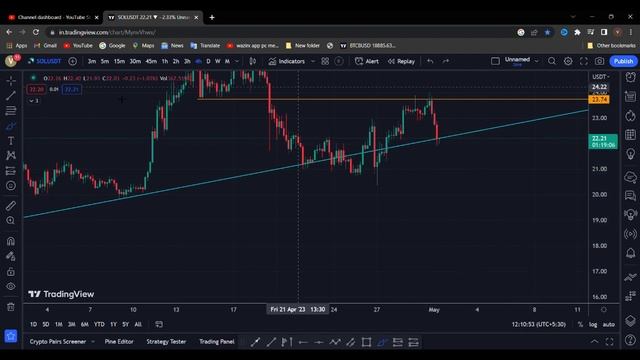Open a new browser tab
640x360 pixels.
212,18
